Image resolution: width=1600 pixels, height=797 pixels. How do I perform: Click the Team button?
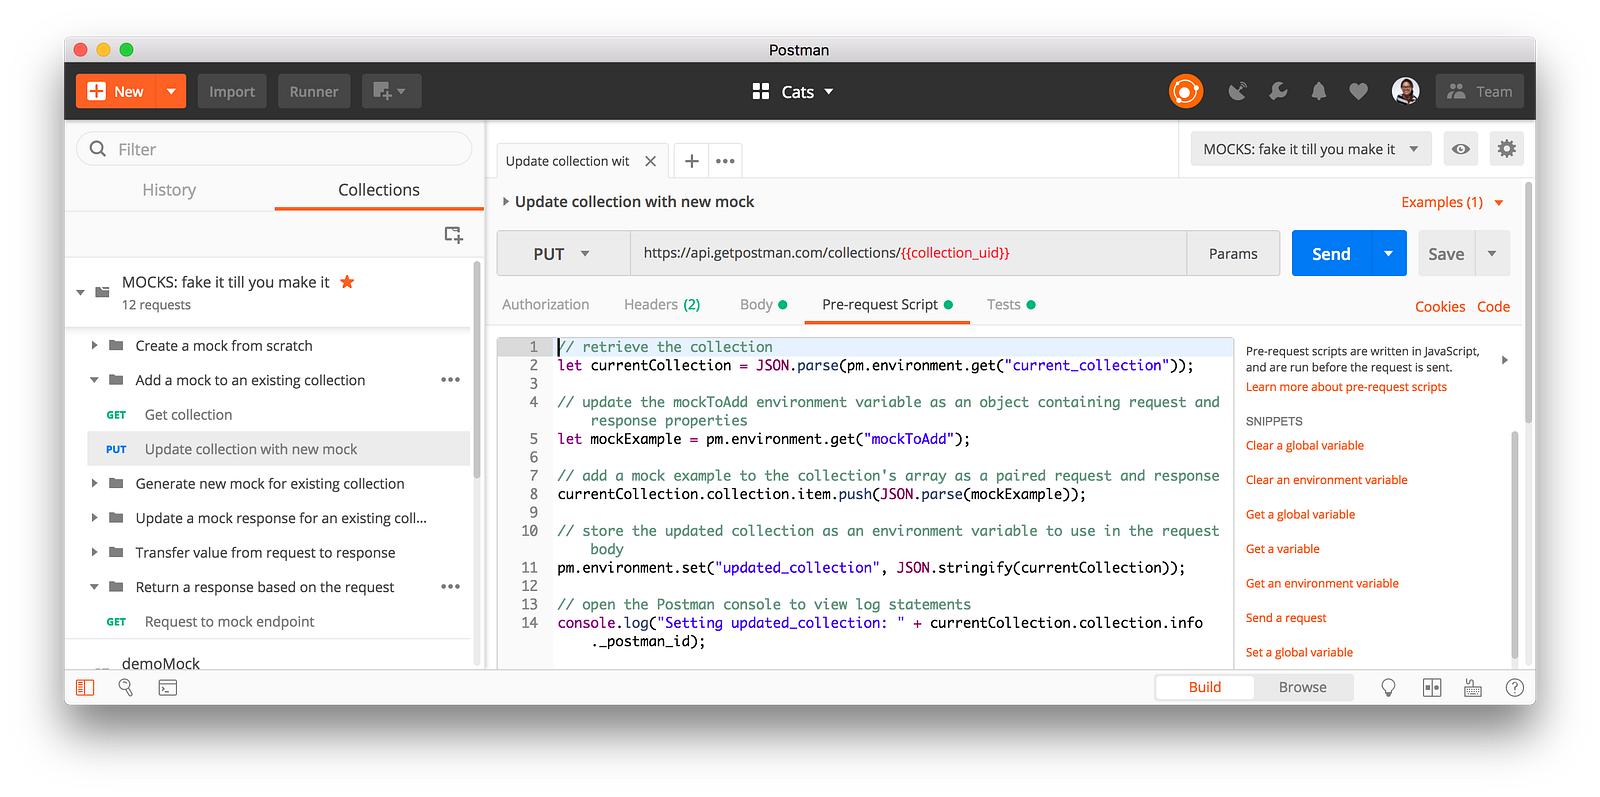[x=1480, y=91]
